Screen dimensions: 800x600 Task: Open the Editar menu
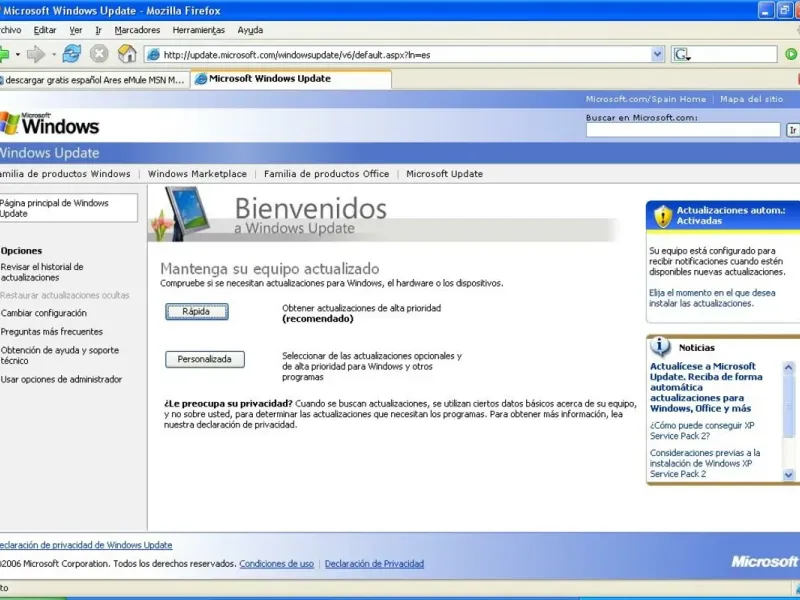coord(45,30)
